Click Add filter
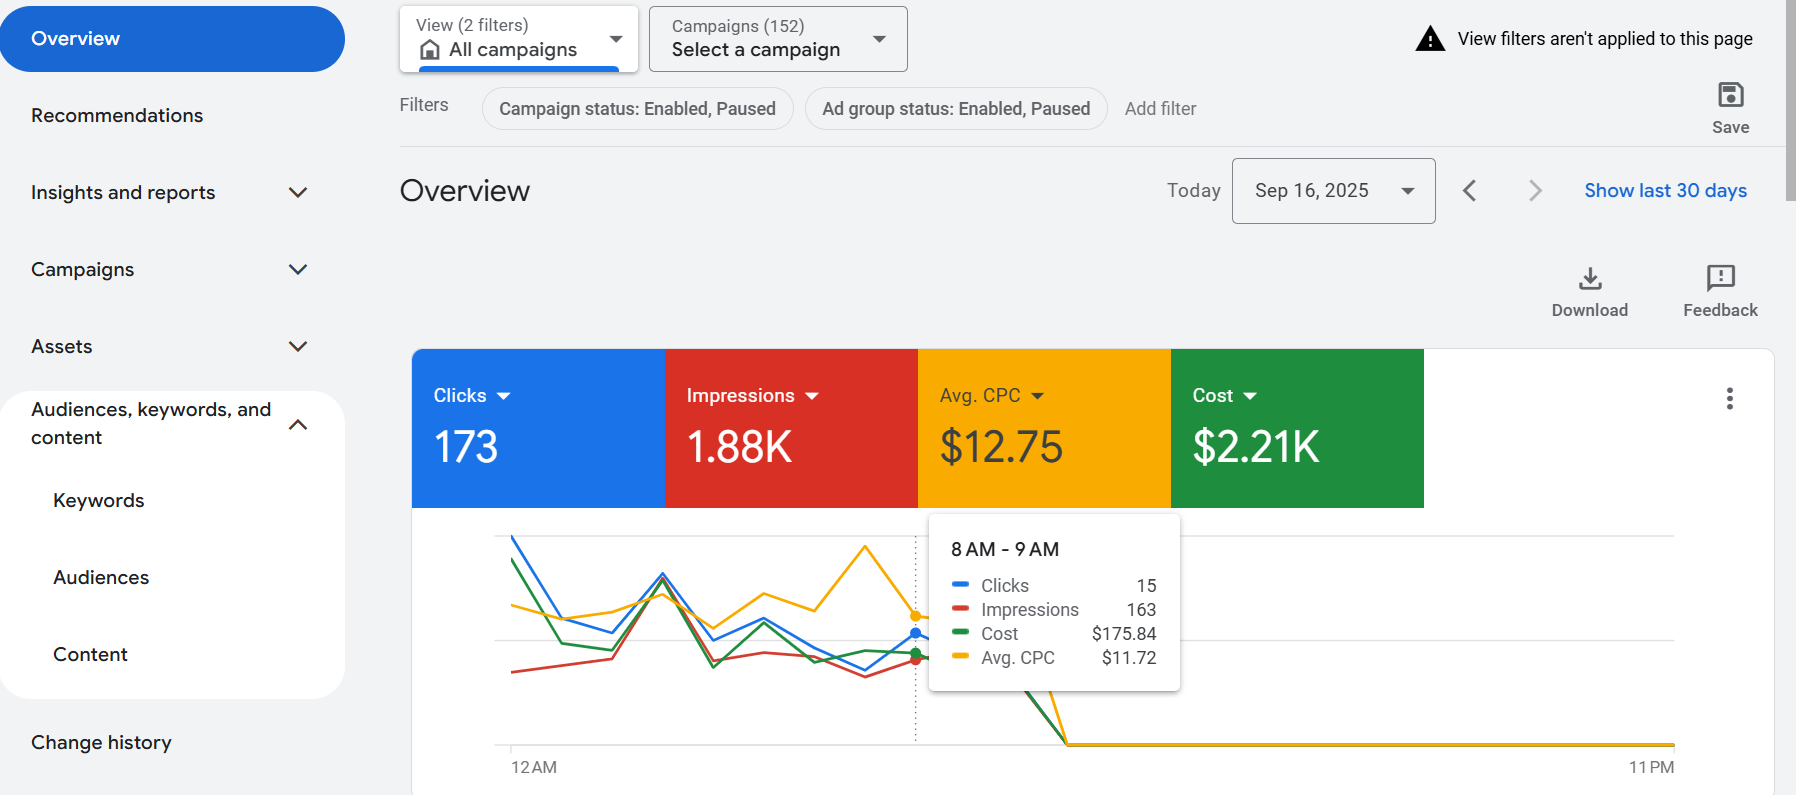Screen dimensions: 1796x795 [1160, 109]
